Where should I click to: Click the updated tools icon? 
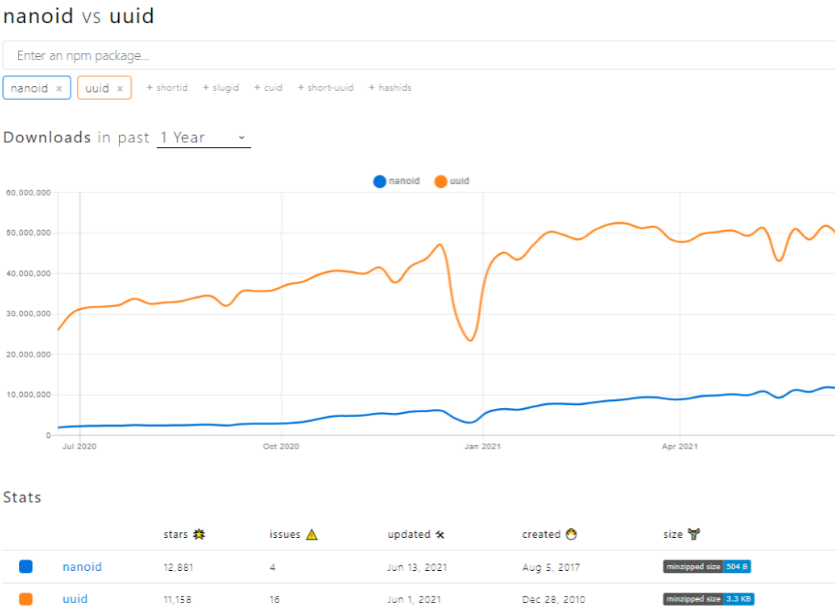[x=440, y=534]
